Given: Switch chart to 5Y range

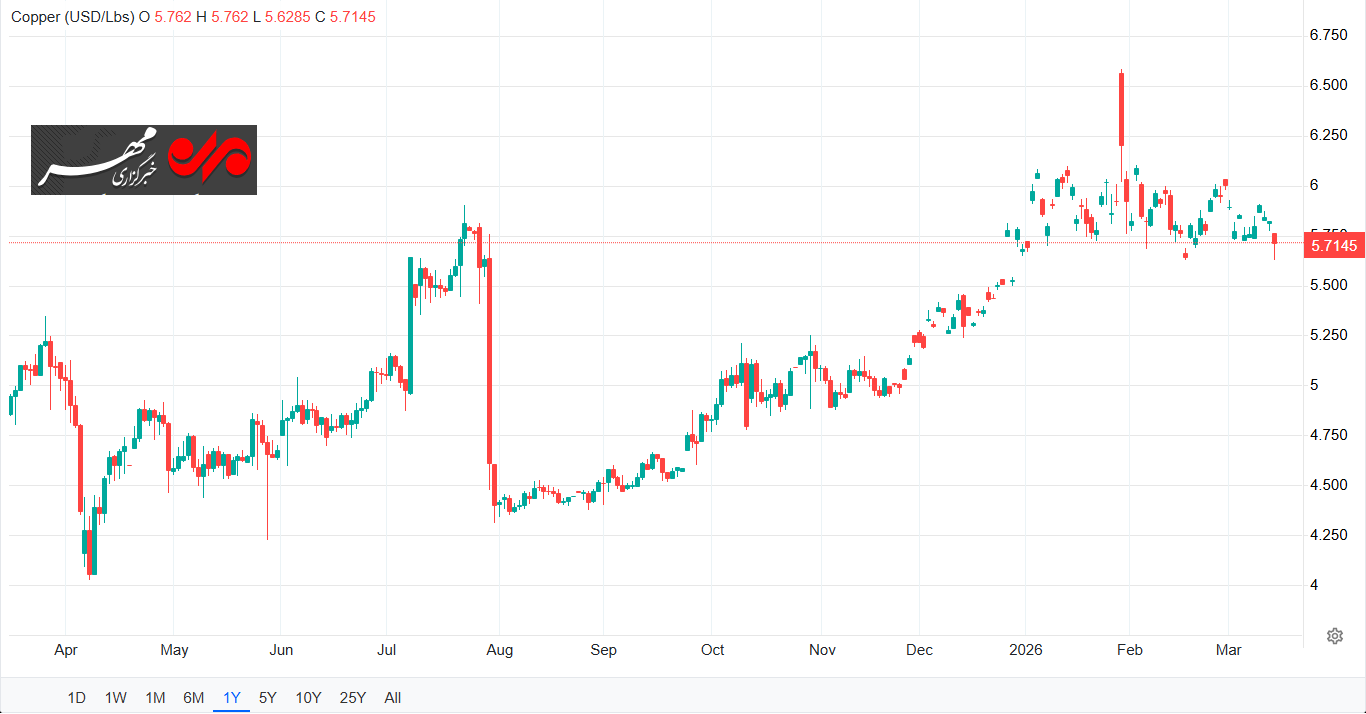Looking at the screenshot, I should 268,698.
